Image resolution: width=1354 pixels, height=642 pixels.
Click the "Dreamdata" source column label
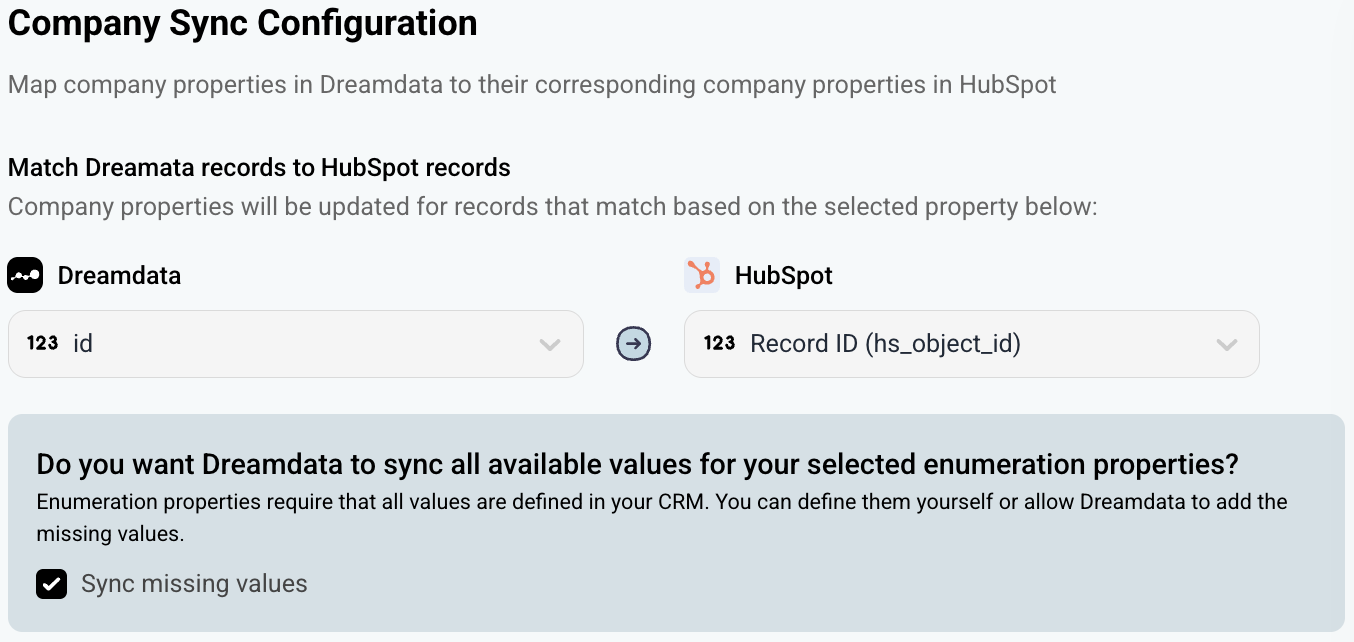(119, 275)
